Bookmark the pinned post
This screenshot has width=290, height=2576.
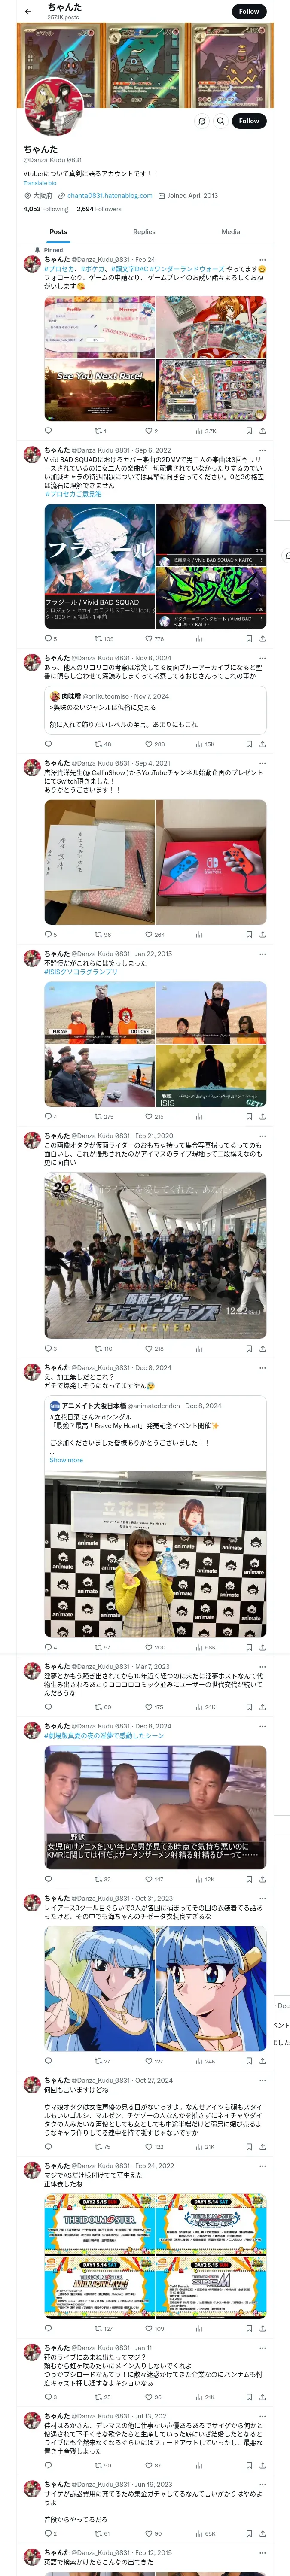[249, 431]
